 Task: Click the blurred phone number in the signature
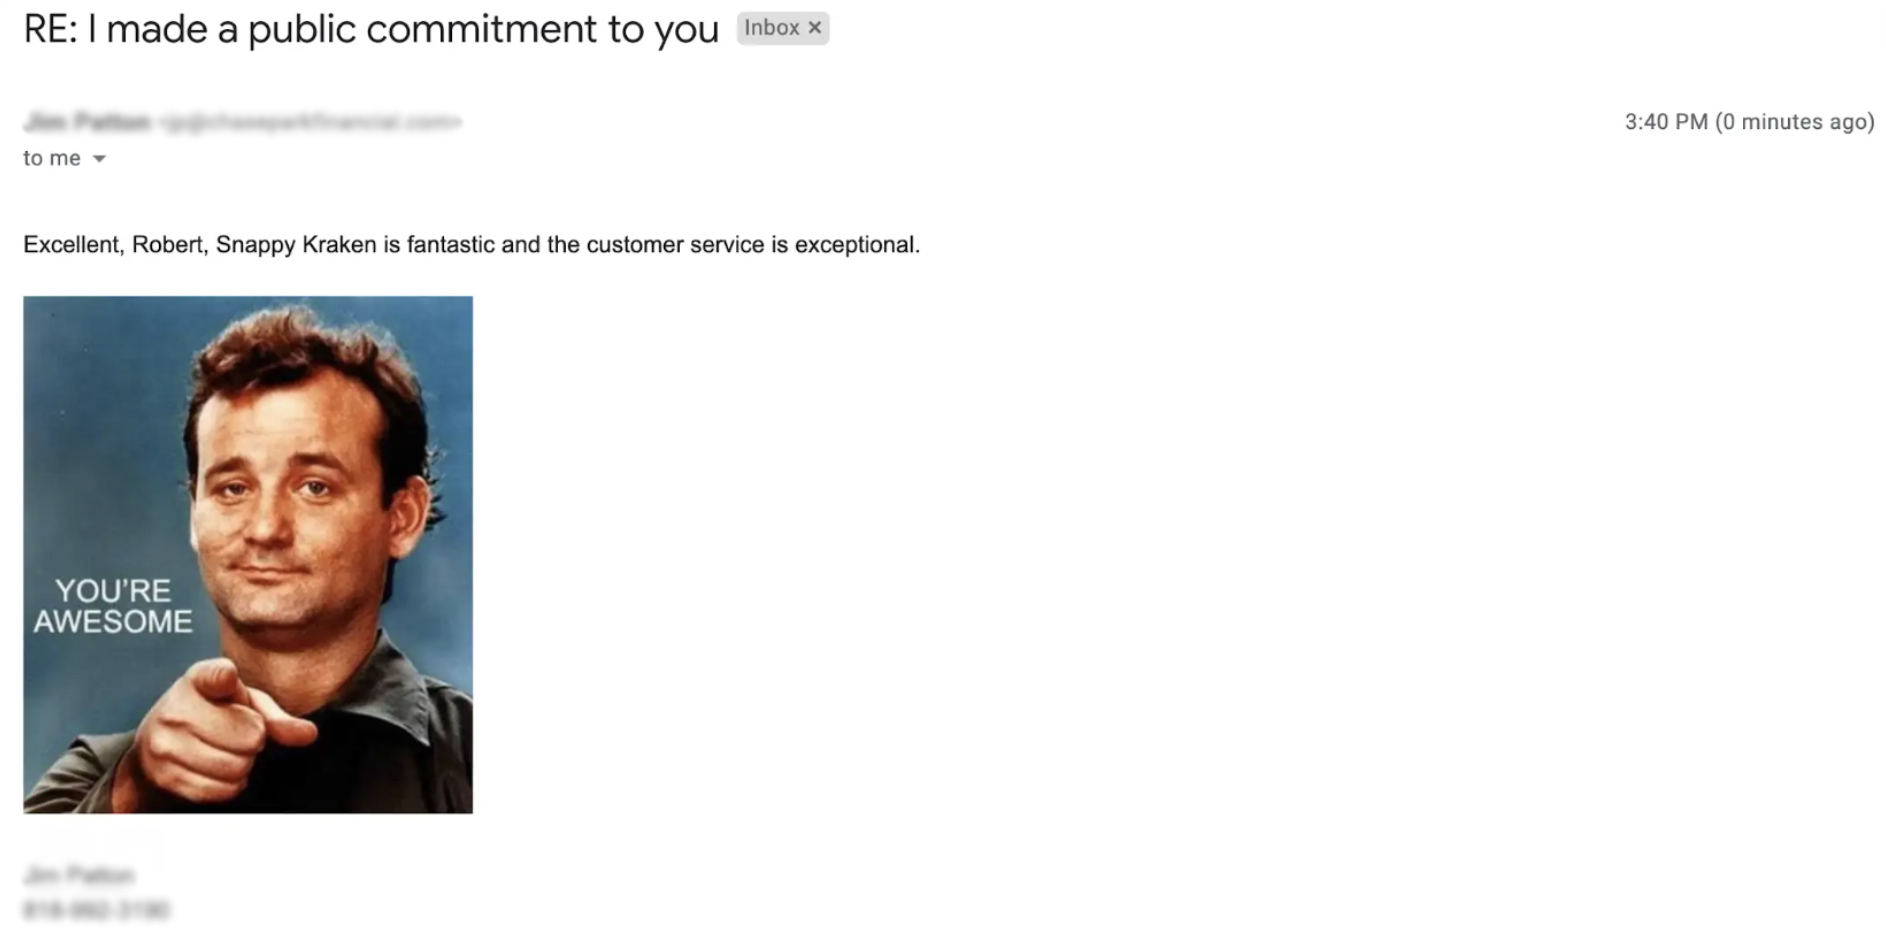(97, 910)
